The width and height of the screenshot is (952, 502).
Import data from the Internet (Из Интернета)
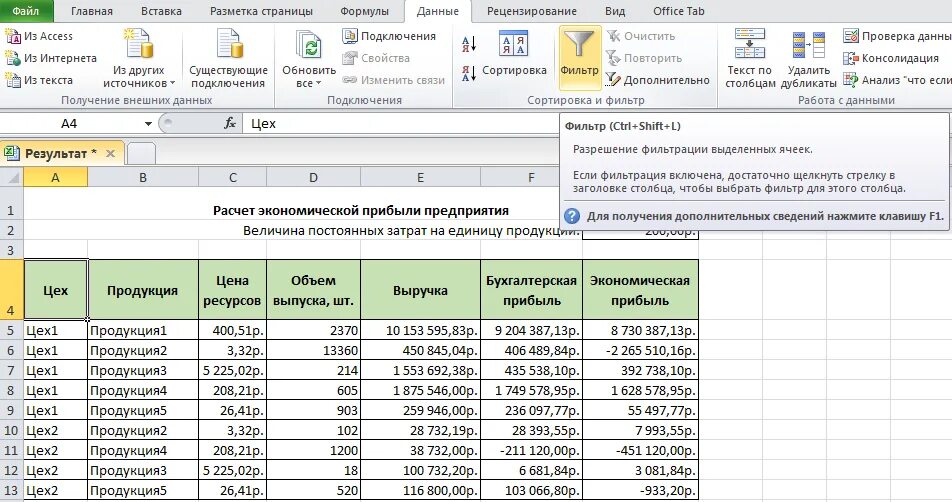[51, 58]
